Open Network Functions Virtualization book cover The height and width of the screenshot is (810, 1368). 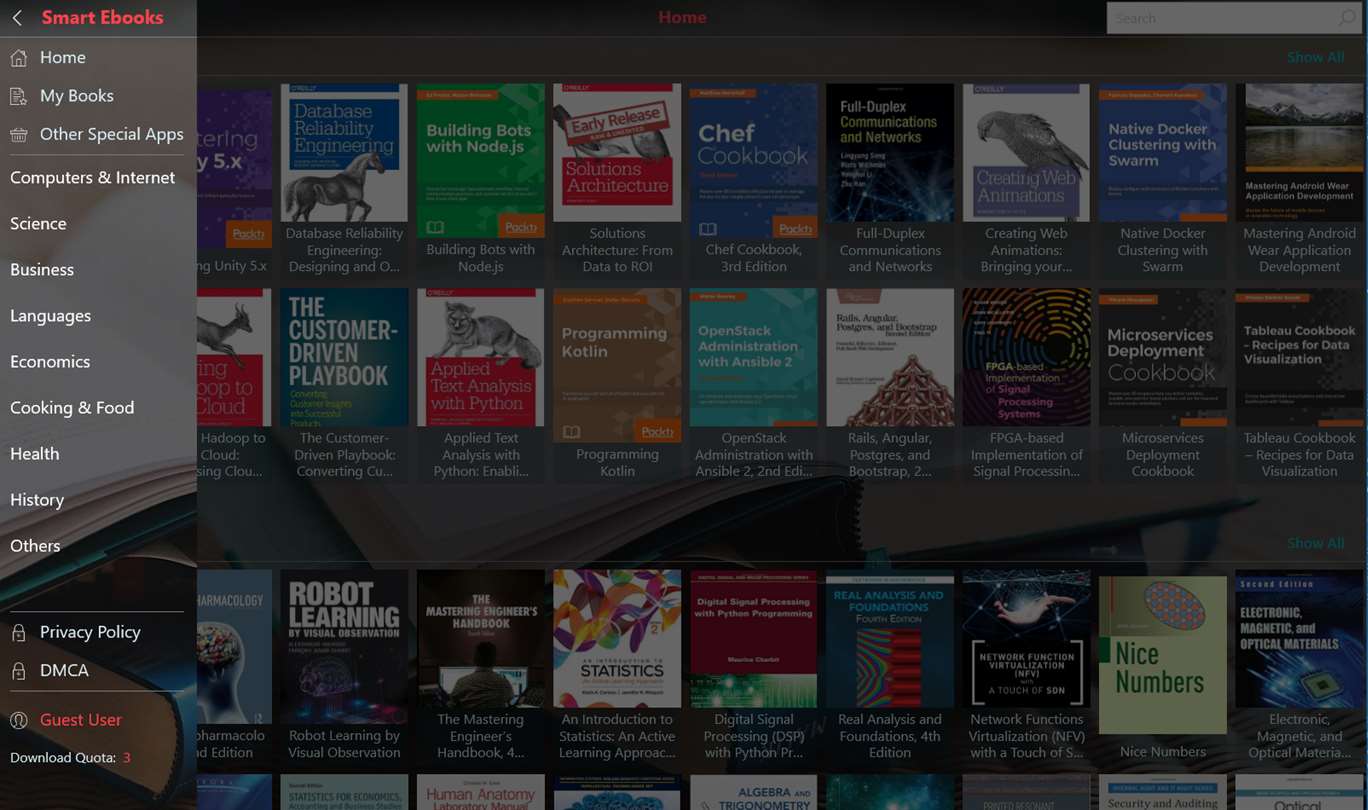click(x=1026, y=639)
